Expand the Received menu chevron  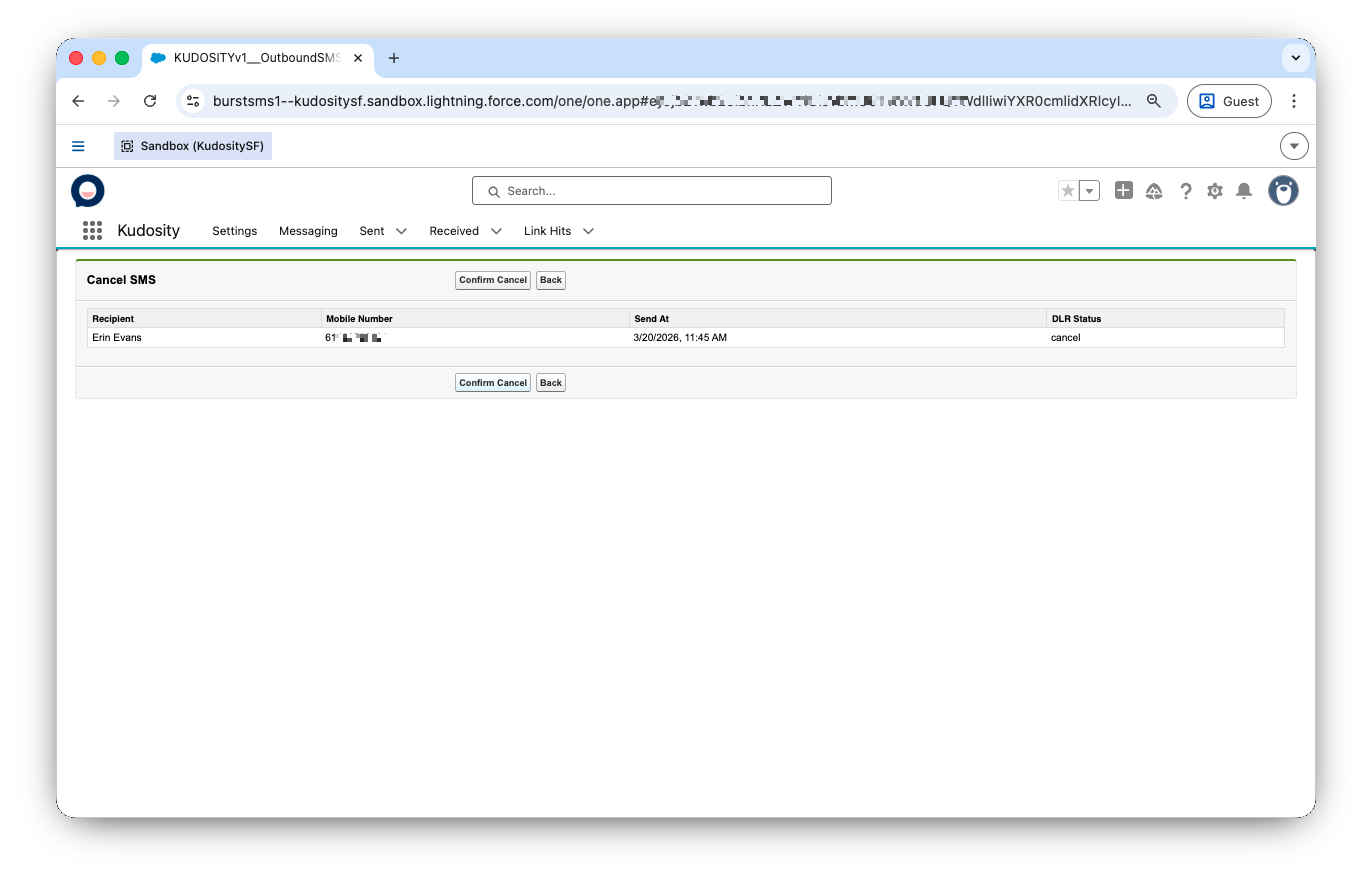click(x=496, y=231)
